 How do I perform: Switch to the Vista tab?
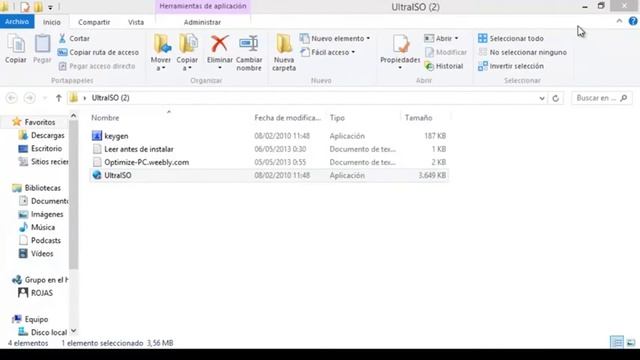[x=136, y=22]
